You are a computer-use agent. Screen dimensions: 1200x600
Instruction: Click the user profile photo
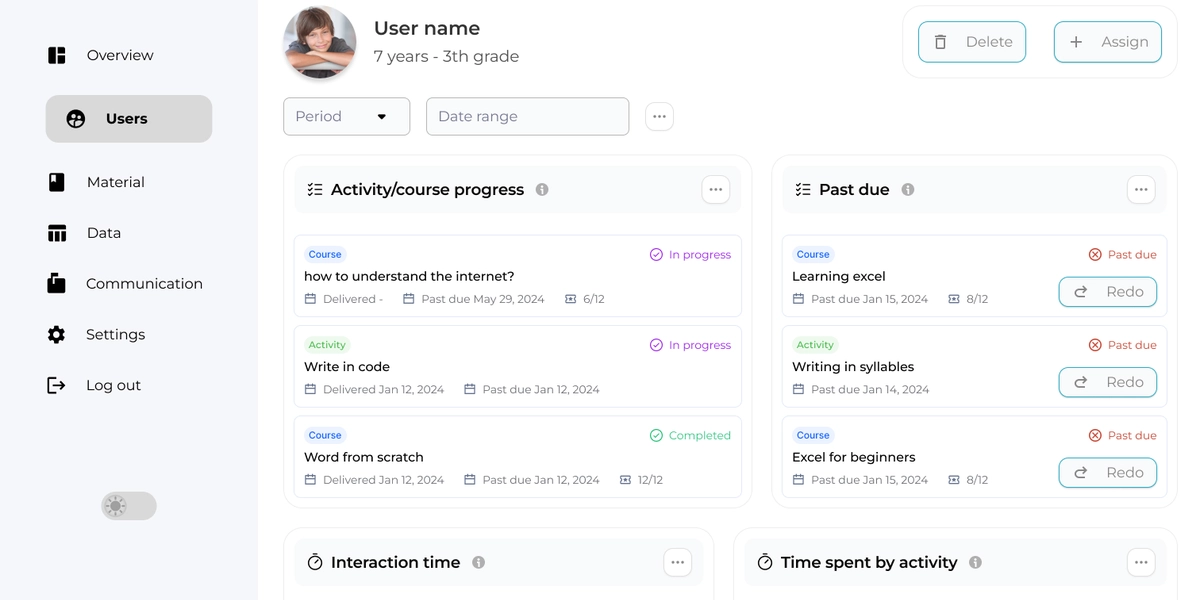[320, 42]
